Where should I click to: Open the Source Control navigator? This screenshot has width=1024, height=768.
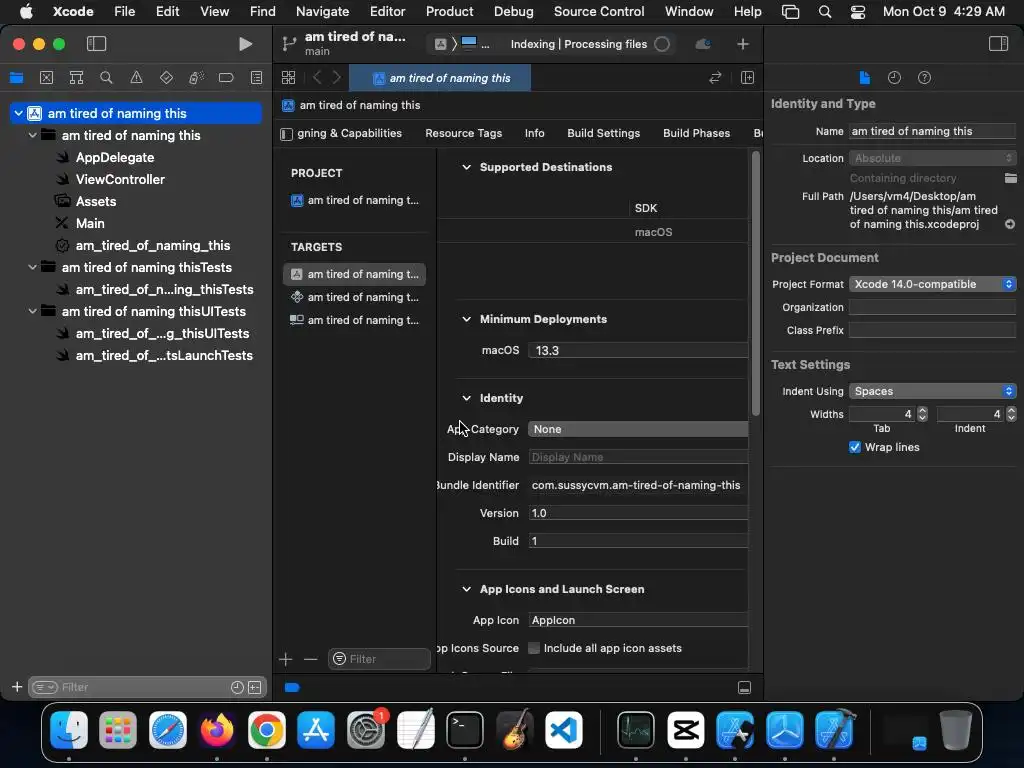[46, 78]
